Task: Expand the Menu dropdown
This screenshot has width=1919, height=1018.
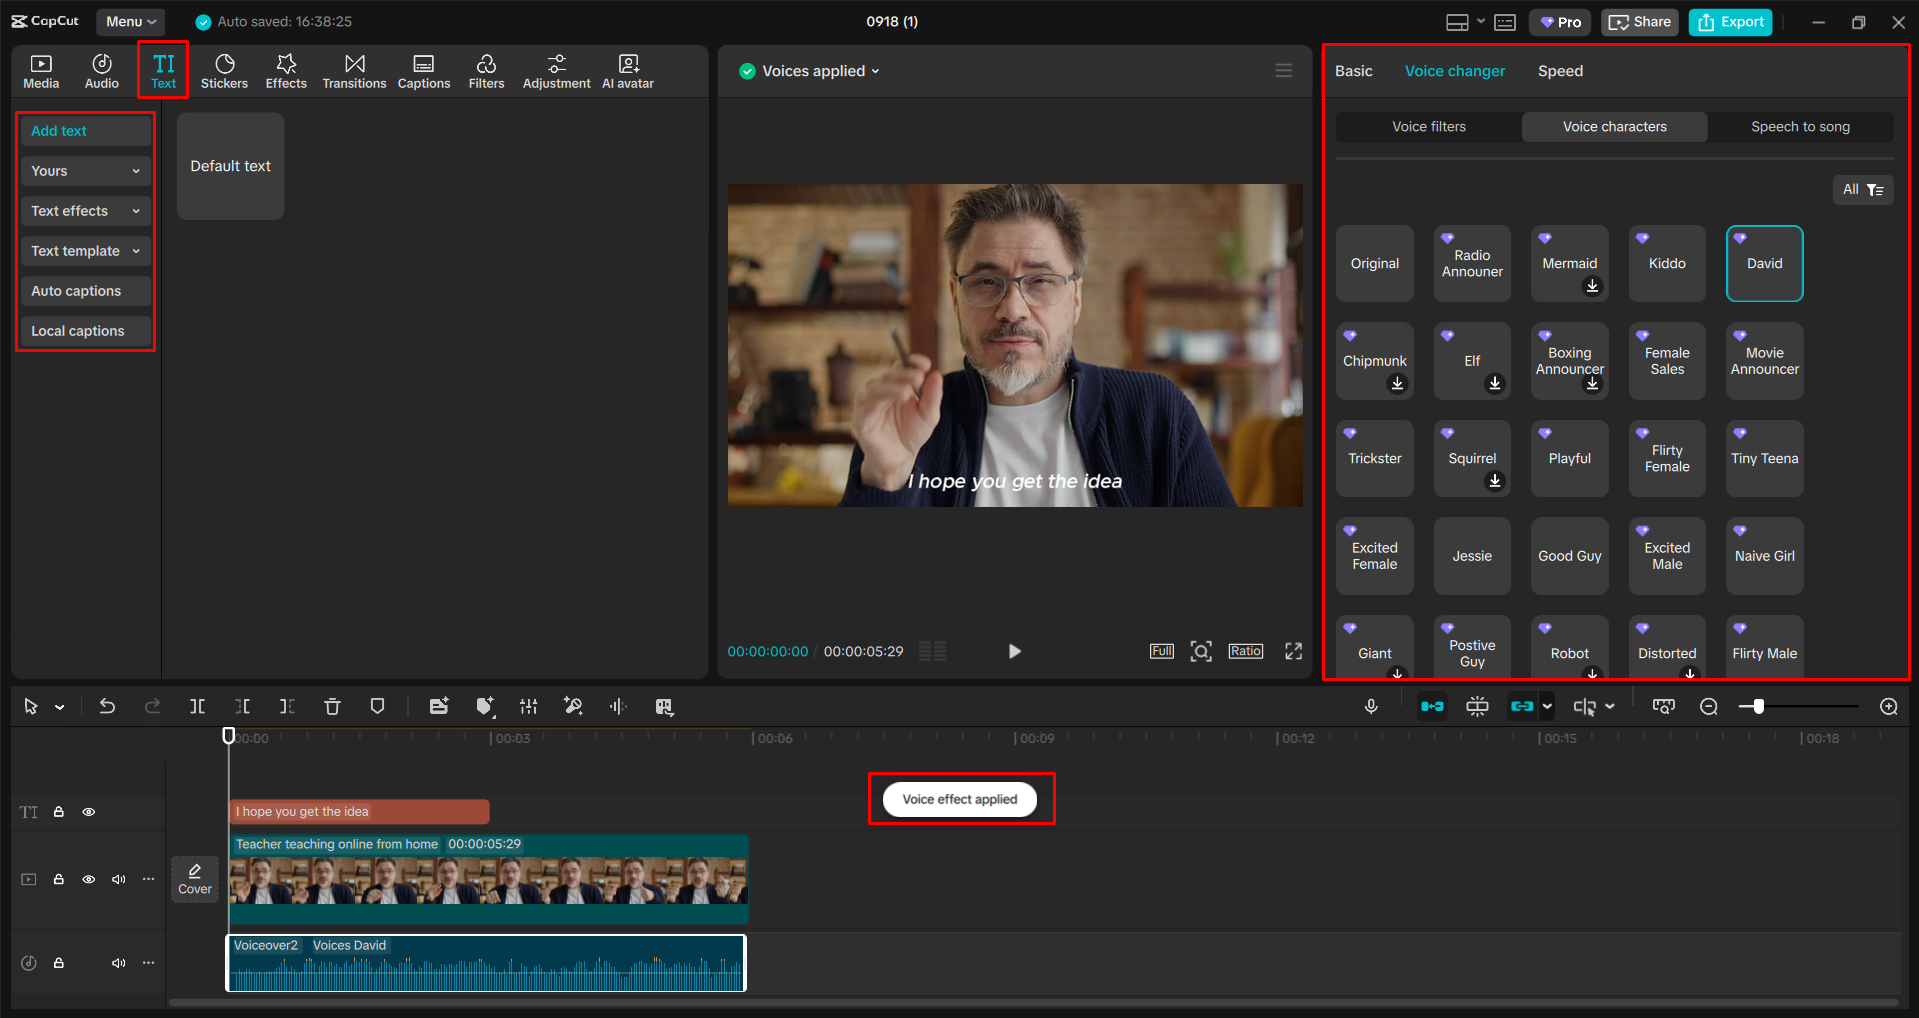Action: (130, 21)
